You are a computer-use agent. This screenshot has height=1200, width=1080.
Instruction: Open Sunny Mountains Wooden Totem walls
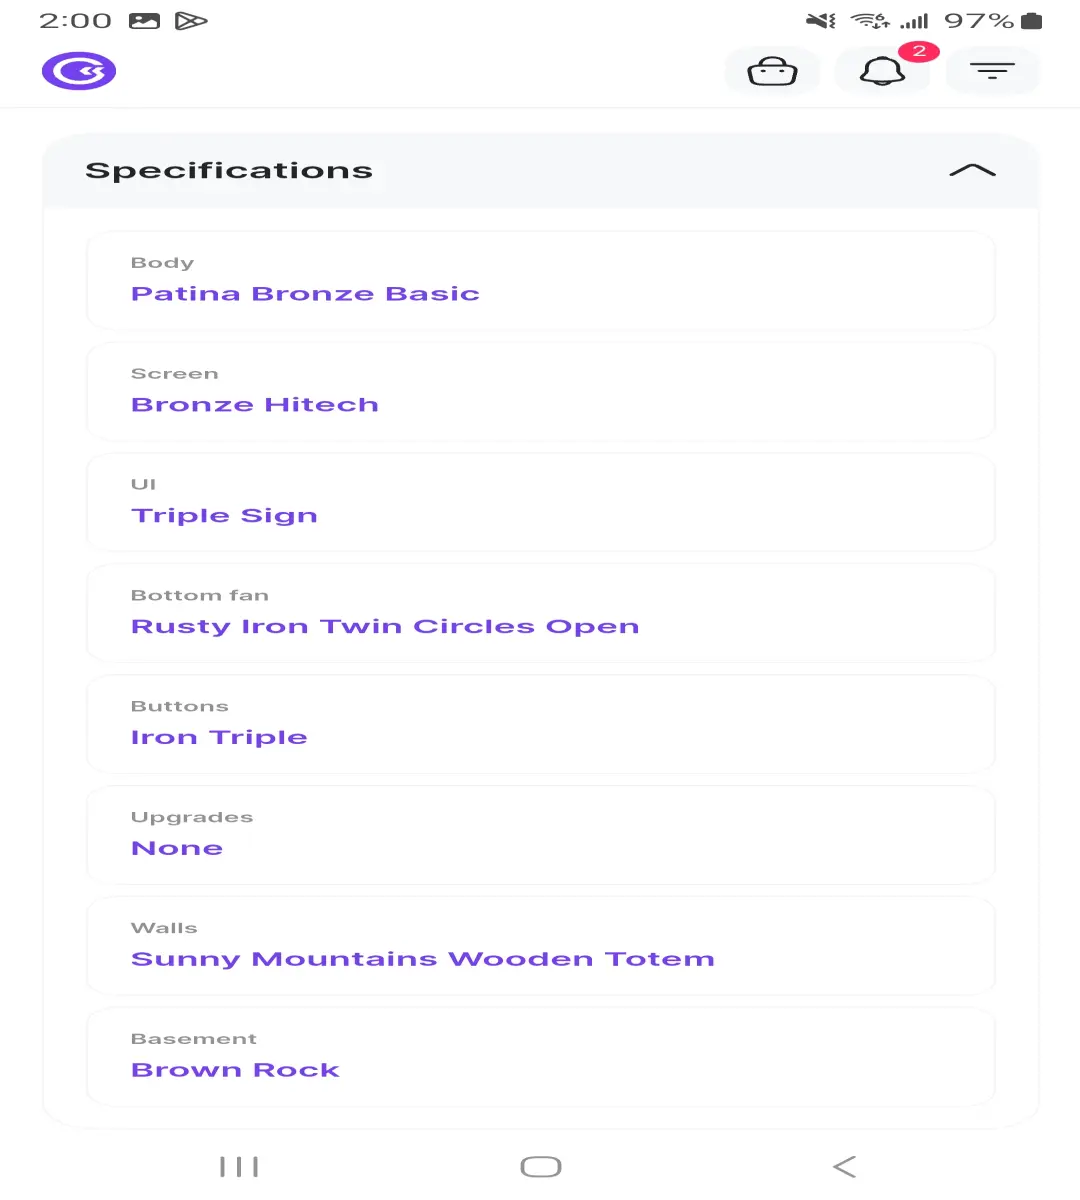click(x=423, y=959)
